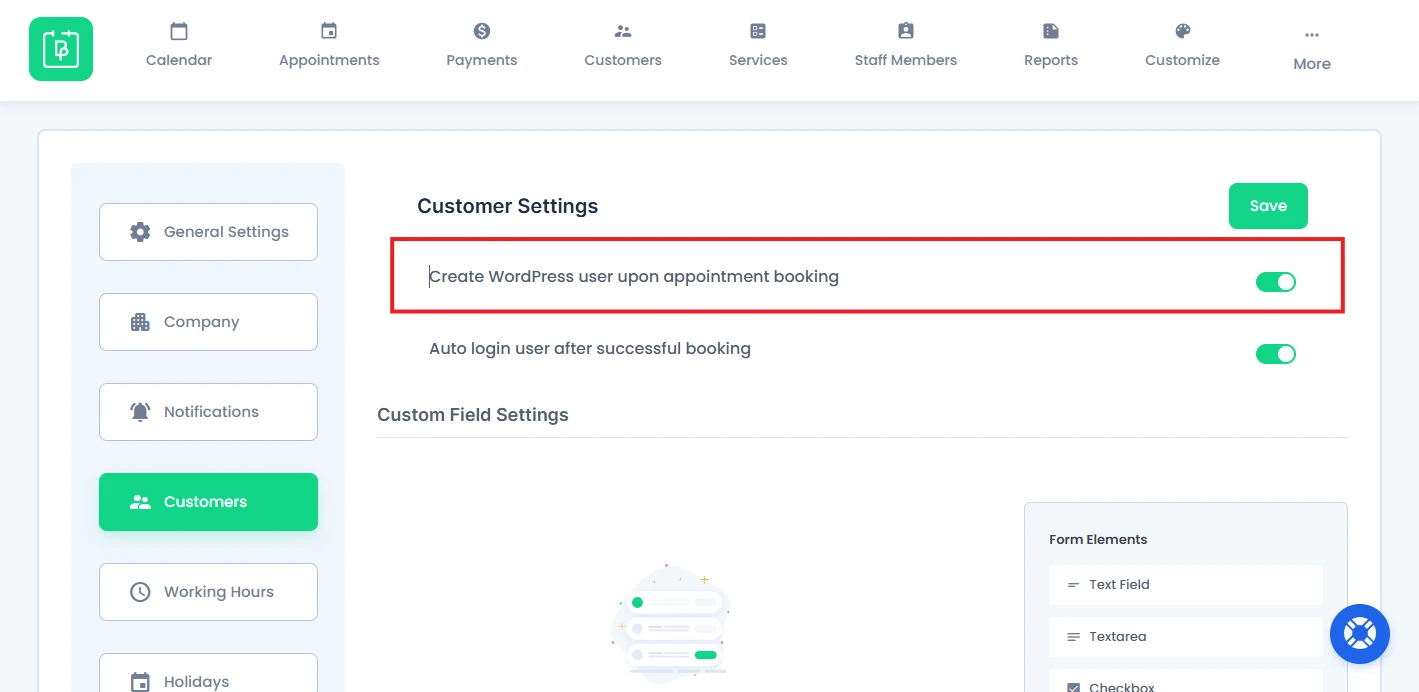Click the Customers icon in settings sidebar
This screenshot has height=692, width=1419.
click(140, 502)
